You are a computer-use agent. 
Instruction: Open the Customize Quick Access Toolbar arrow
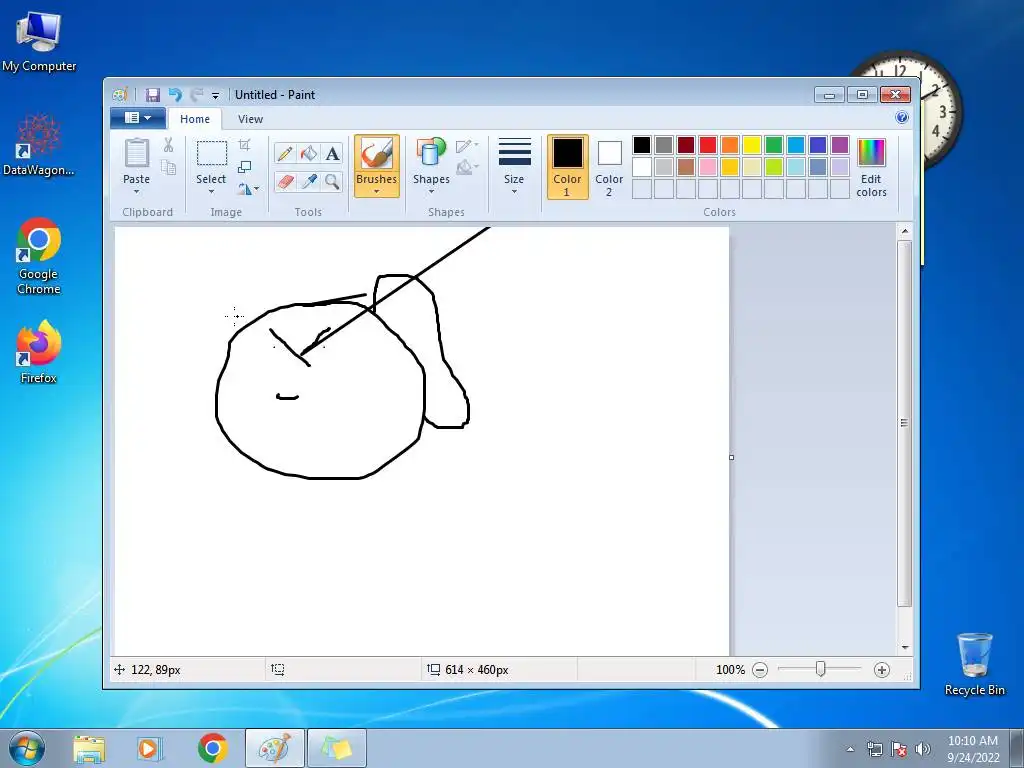[215, 95]
